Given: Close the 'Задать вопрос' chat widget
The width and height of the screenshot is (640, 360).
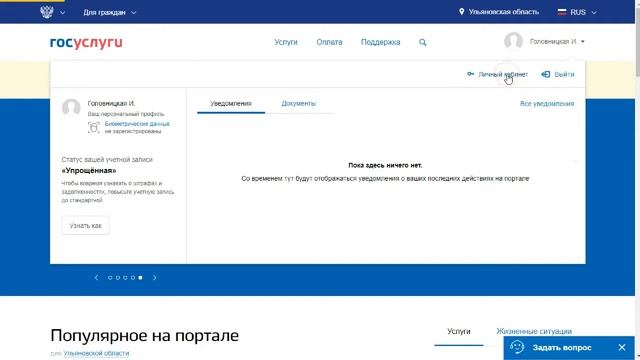Looking at the screenshot, I should click(x=622, y=347).
